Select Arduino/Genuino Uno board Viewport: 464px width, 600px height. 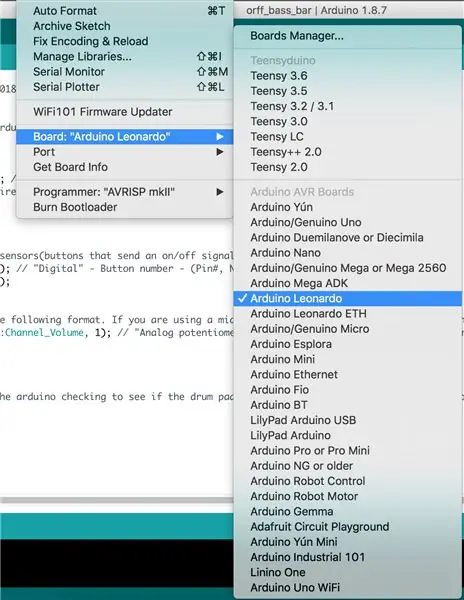coord(348,222)
